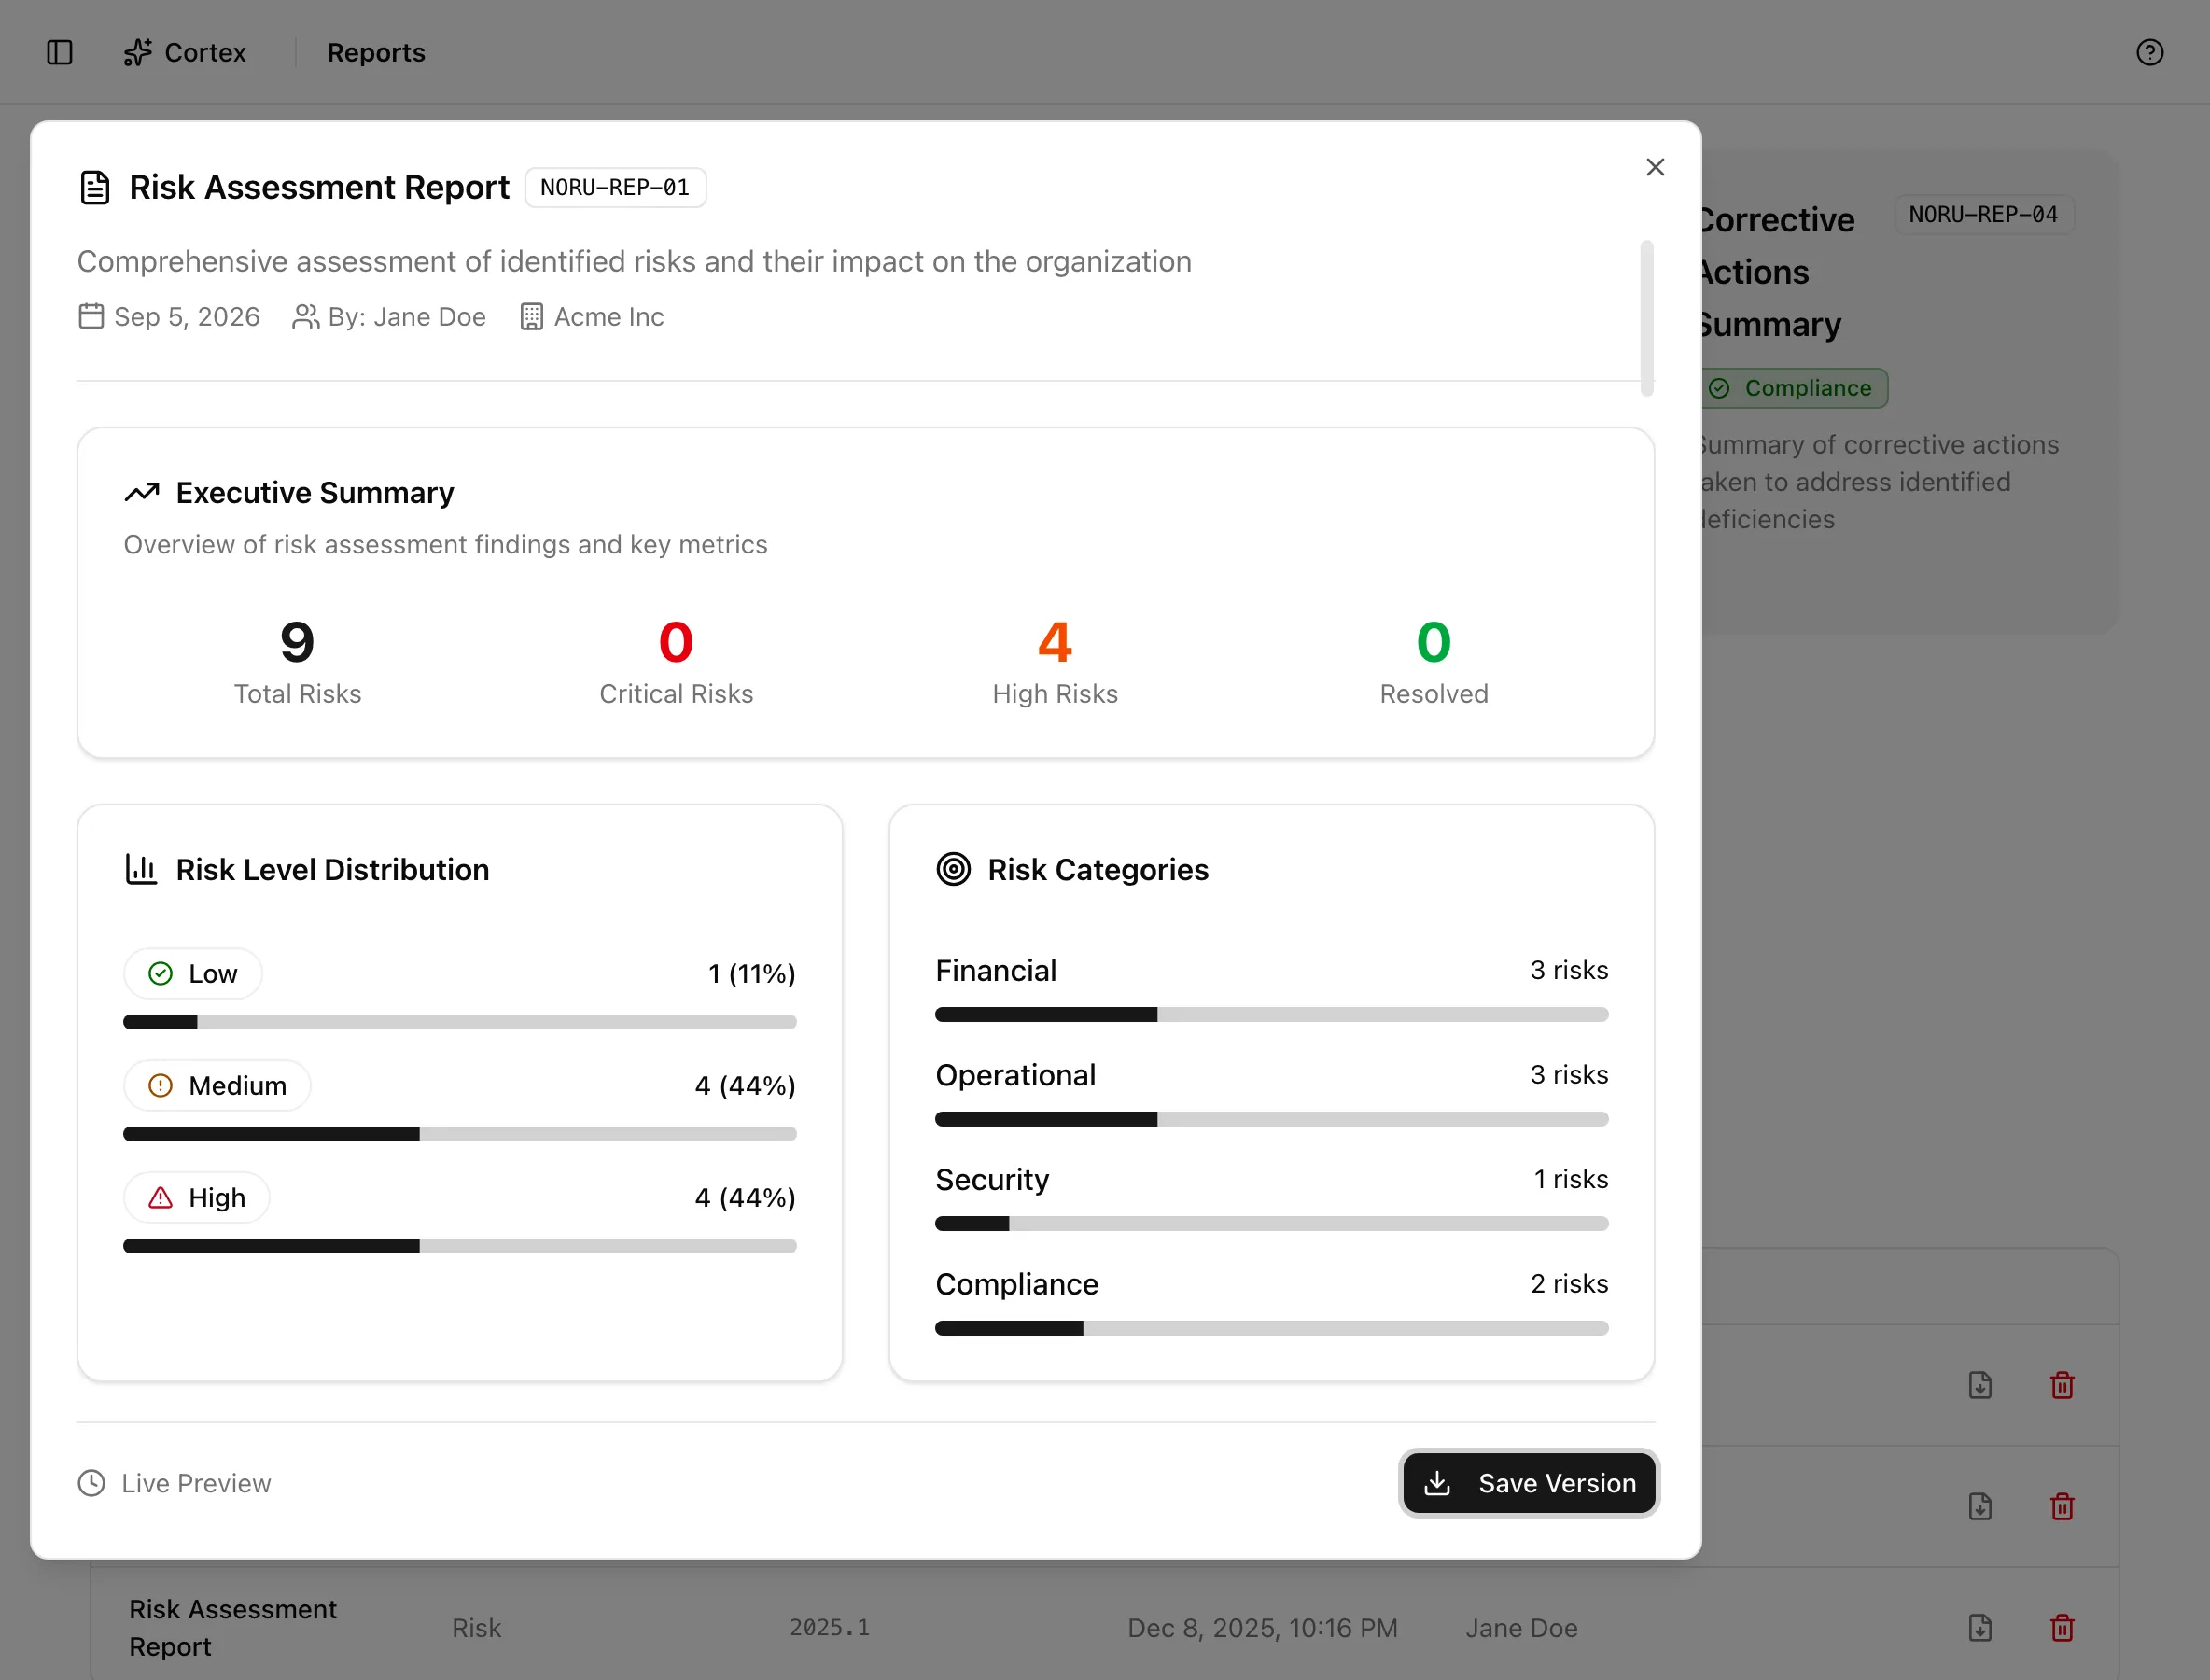Click the Operational category progress bar
The height and width of the screenshot is (1680, 2210).
[x=1272, y=1119]
